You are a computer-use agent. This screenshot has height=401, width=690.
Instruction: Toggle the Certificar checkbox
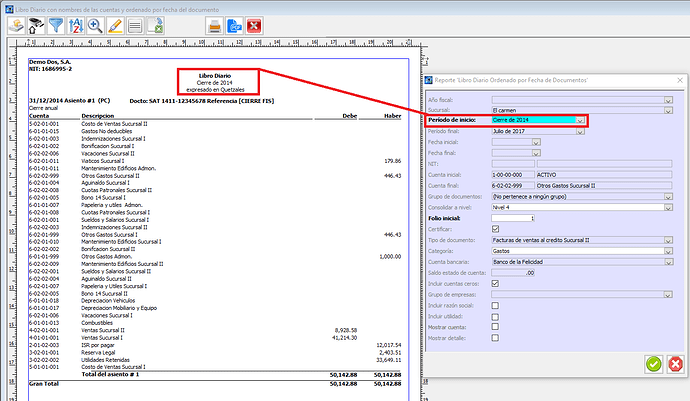coord(496,229)
